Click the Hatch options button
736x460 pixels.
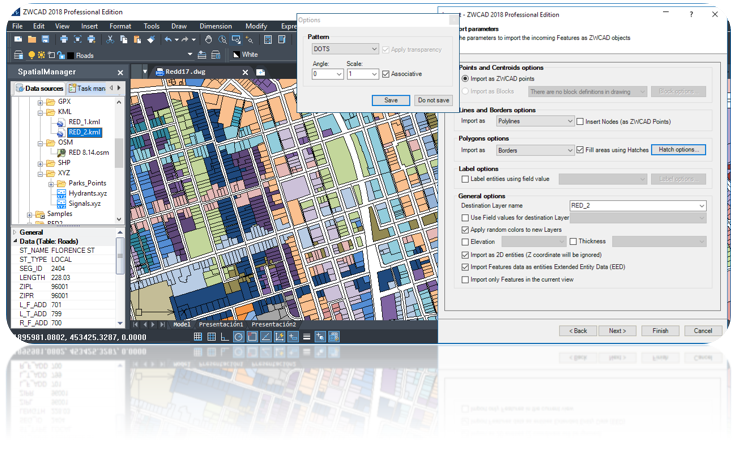[x=678, y=150]
